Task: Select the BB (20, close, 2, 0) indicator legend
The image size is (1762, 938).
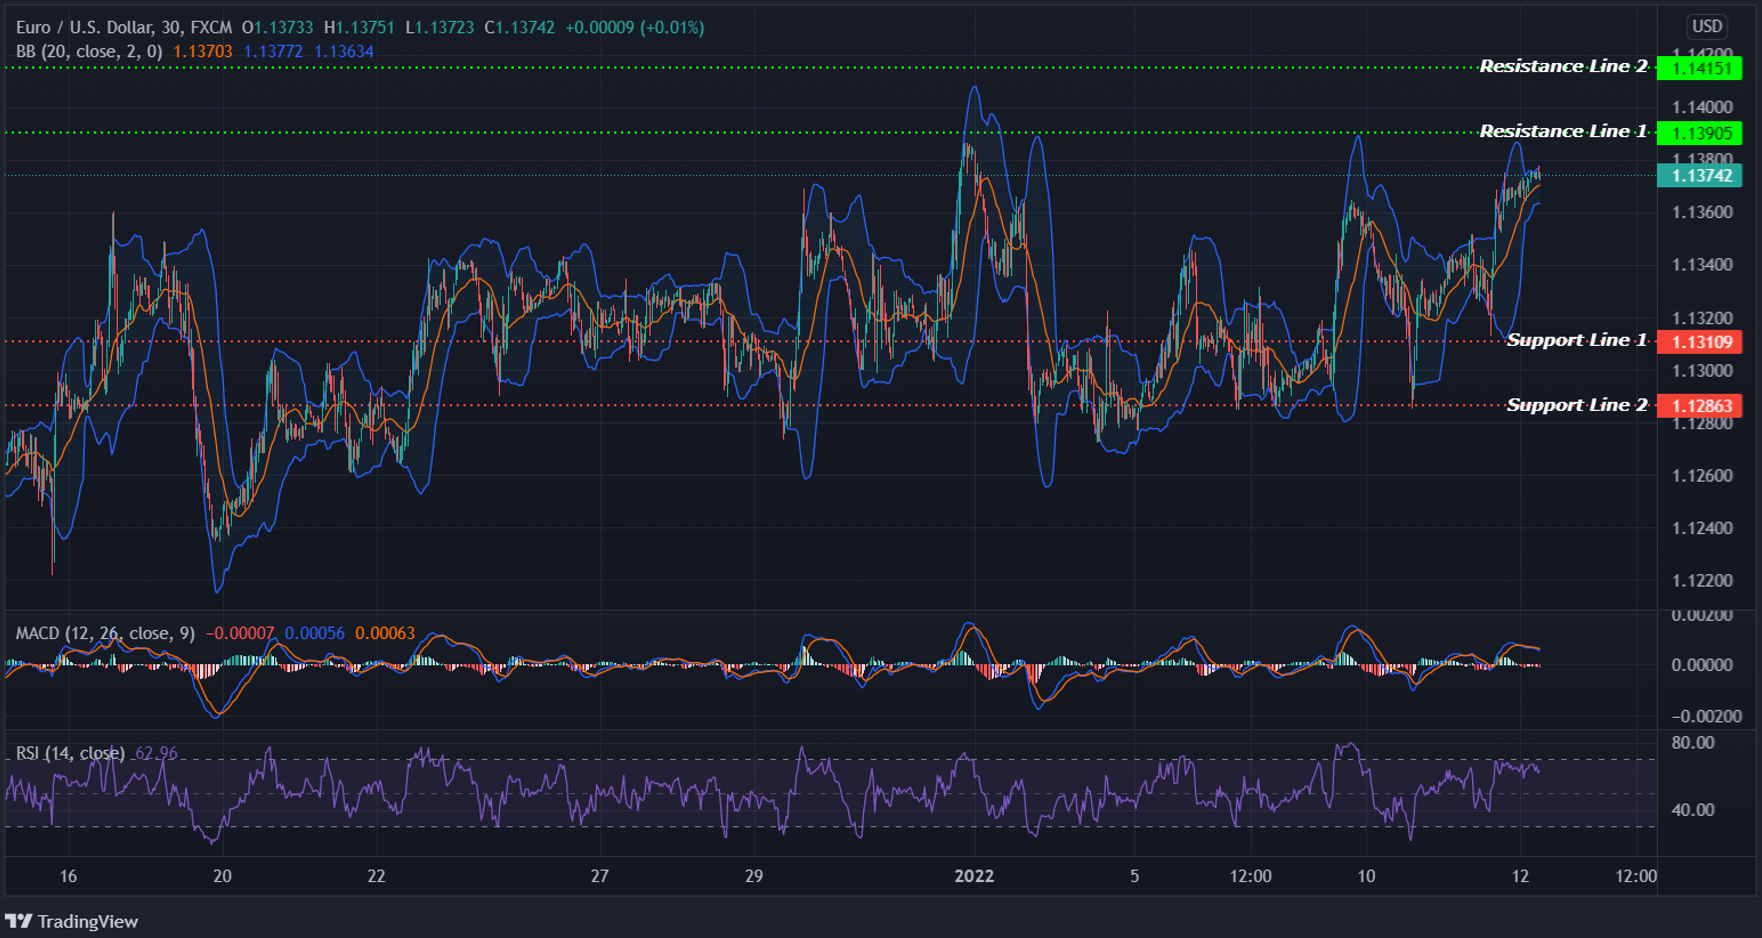Action: click(x=90, y=49)
